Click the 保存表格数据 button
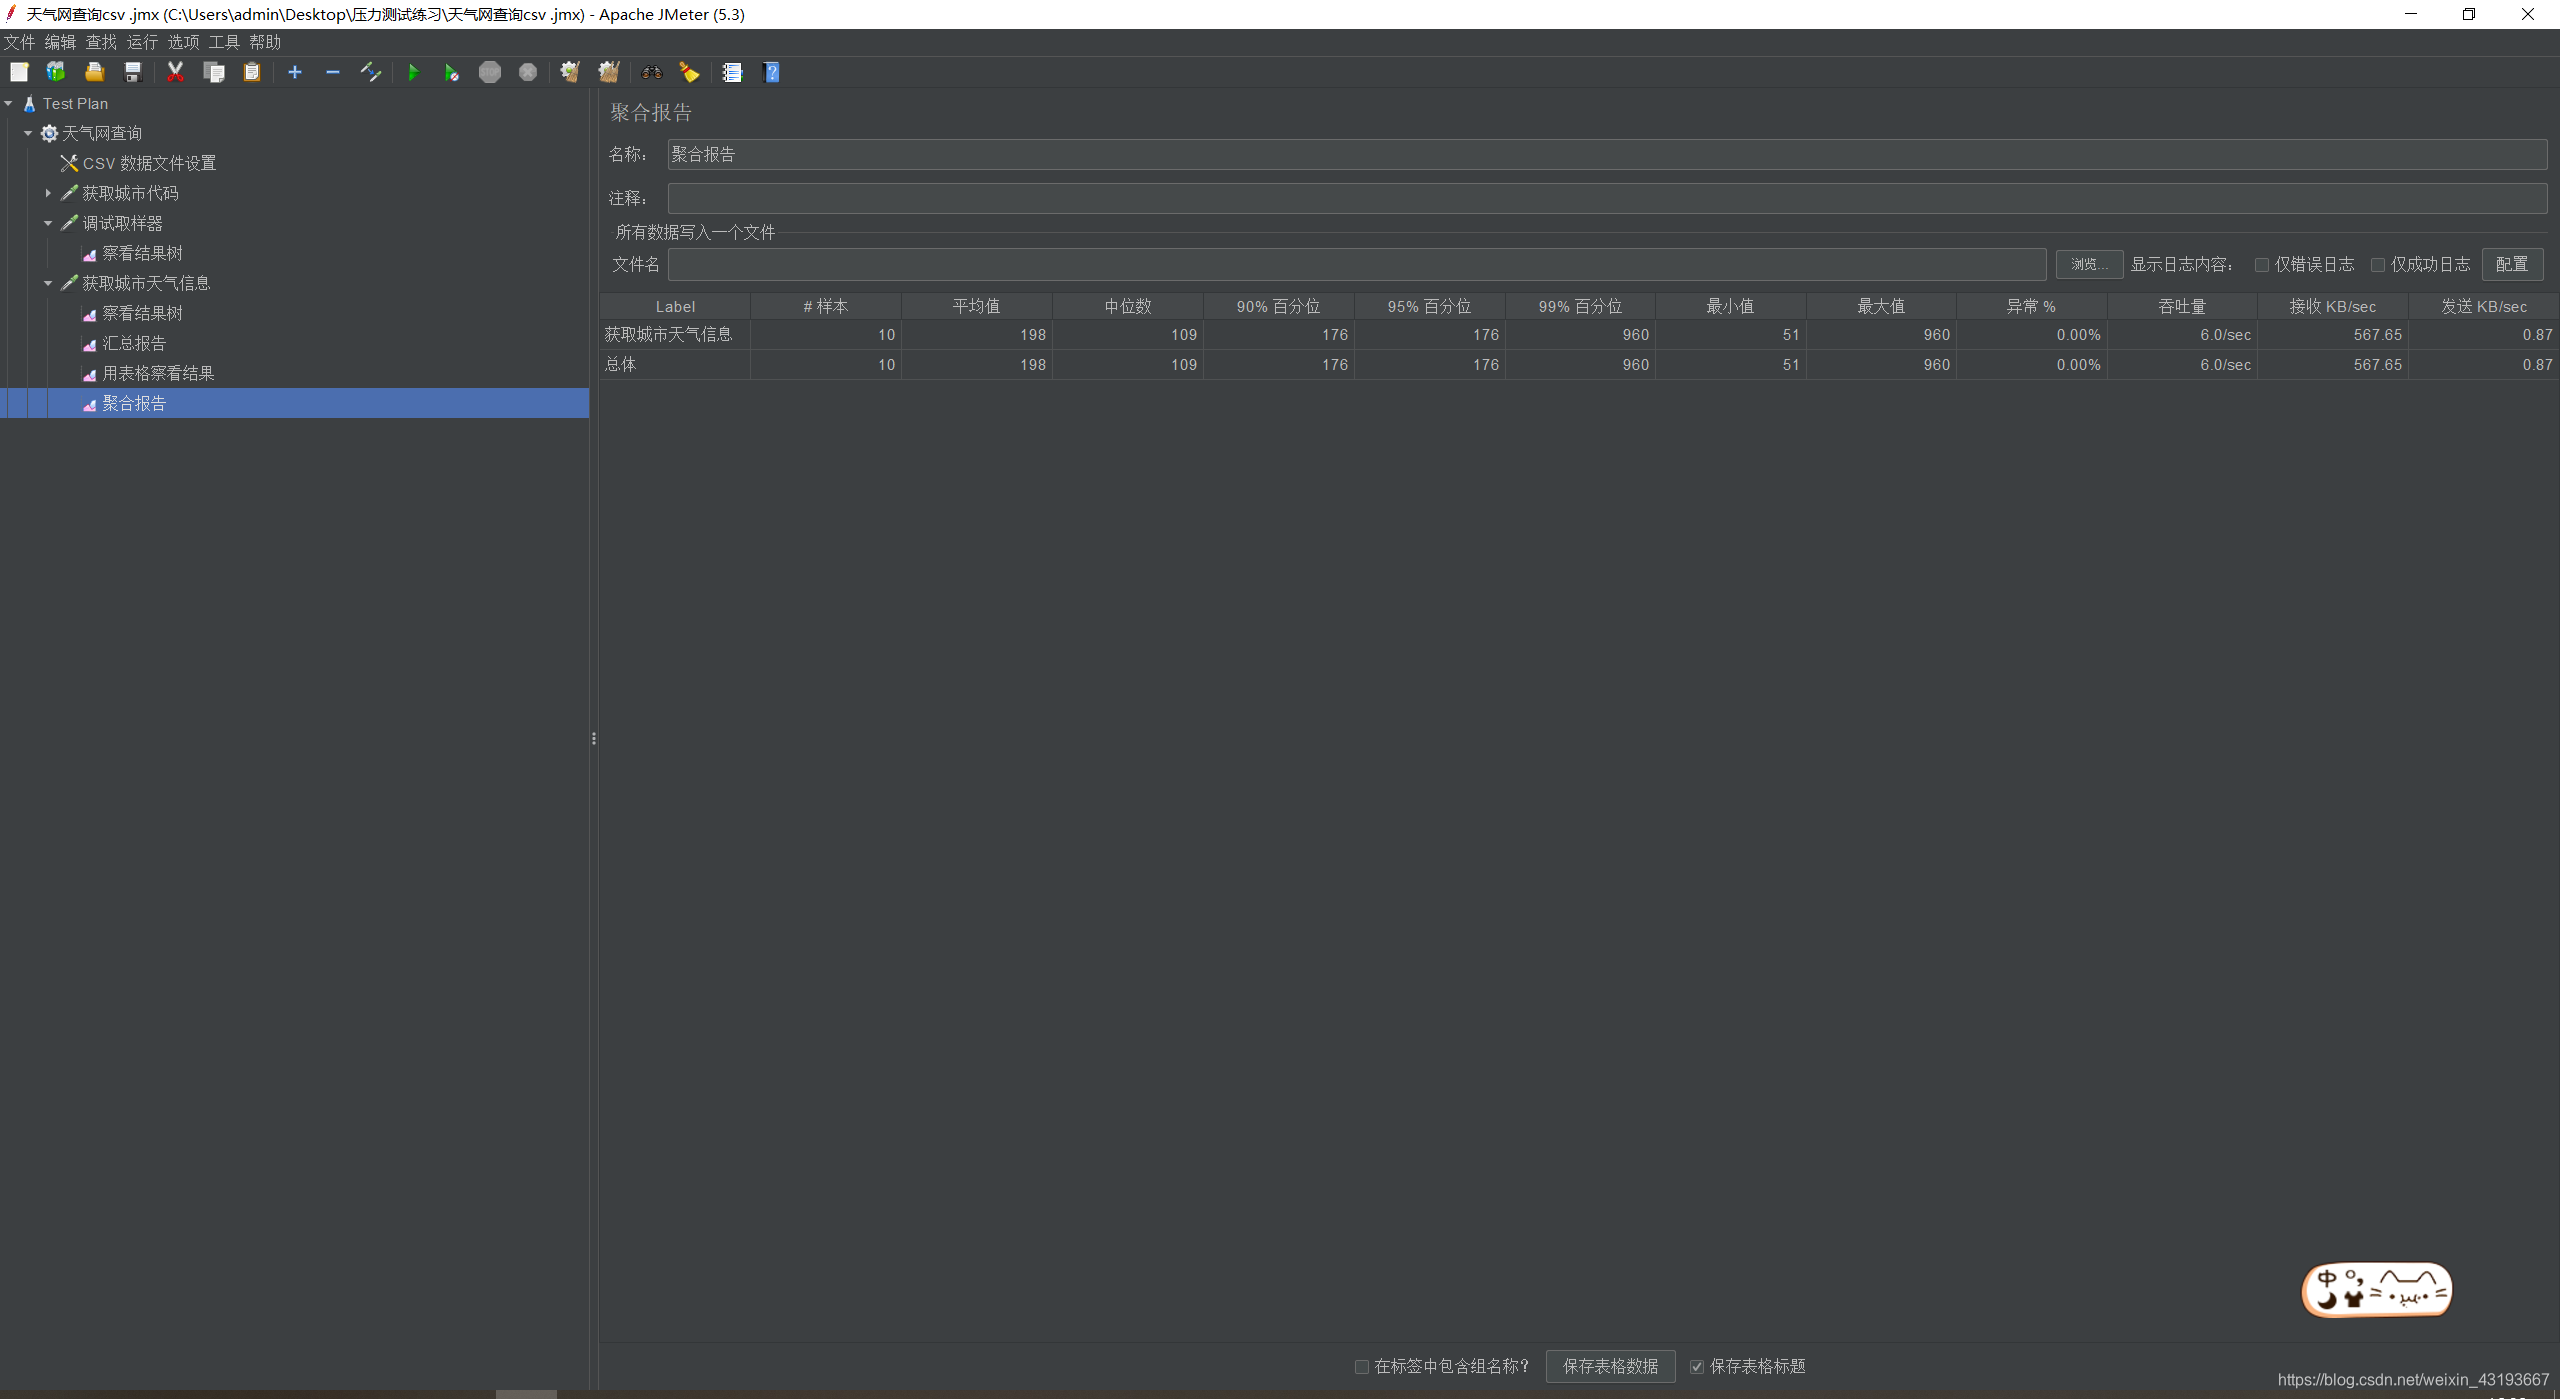The height and width of the screenshot is (1399, 2560). [x=1610, y=1366]
